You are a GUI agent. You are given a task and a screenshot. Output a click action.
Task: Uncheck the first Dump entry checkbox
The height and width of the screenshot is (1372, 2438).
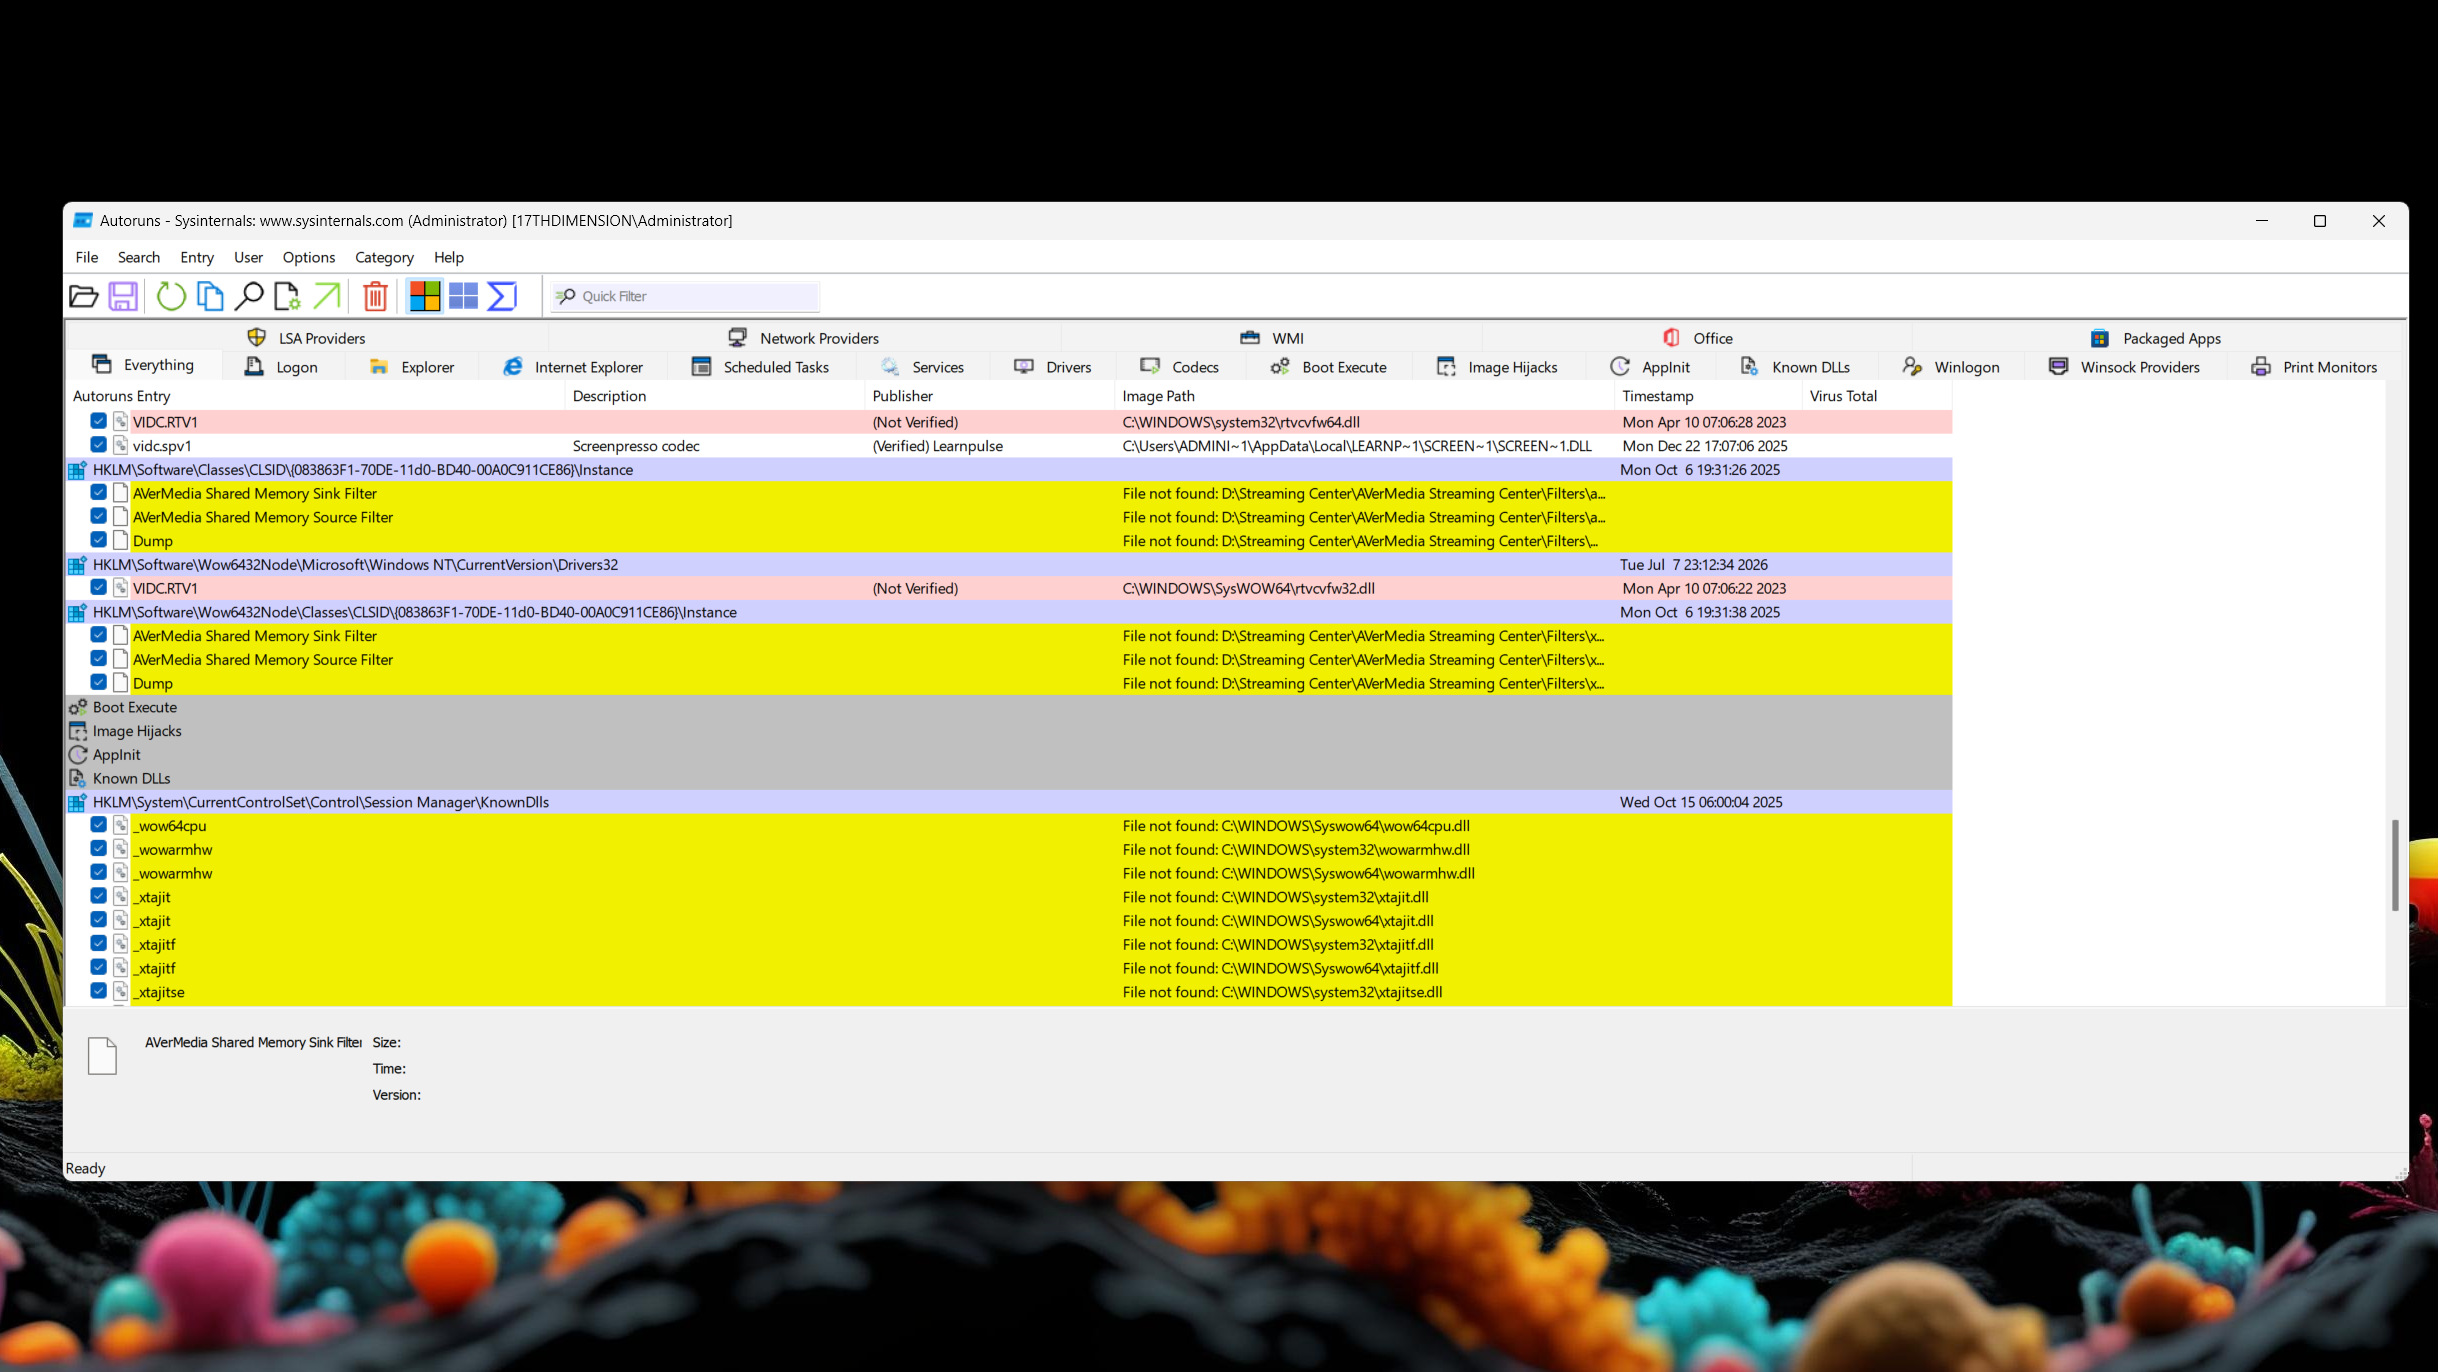click(98, 540)
